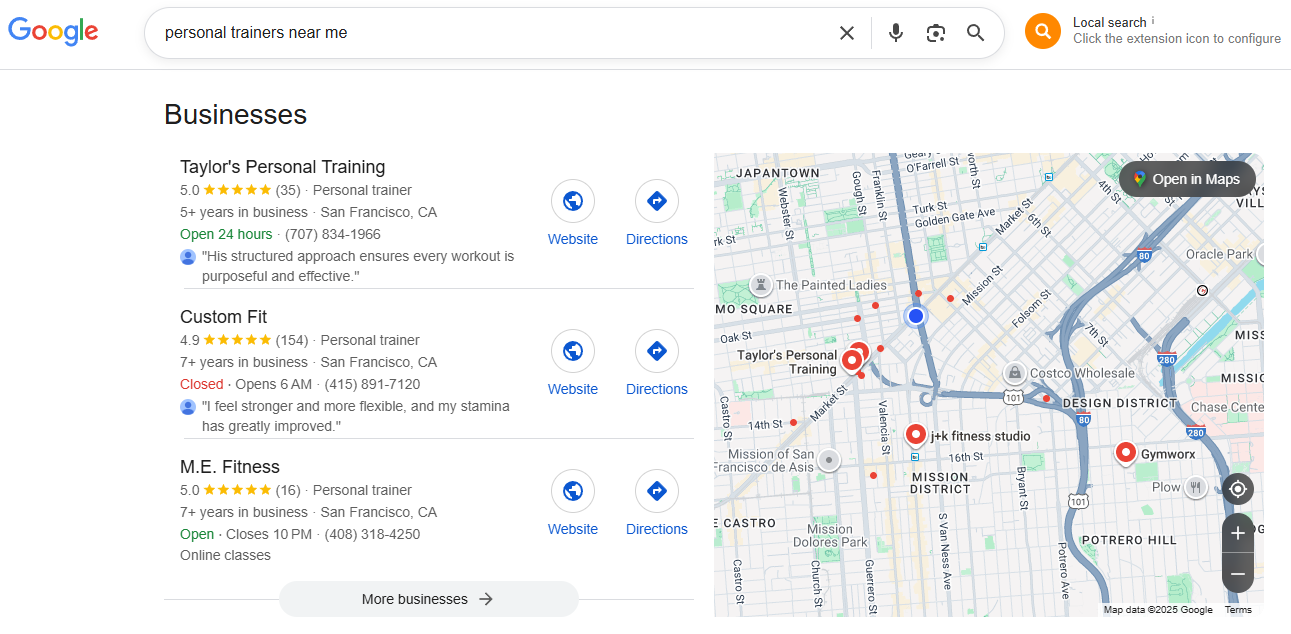Open M.E. Fitness website icon

pyautogui.click(x=573, y=491)
